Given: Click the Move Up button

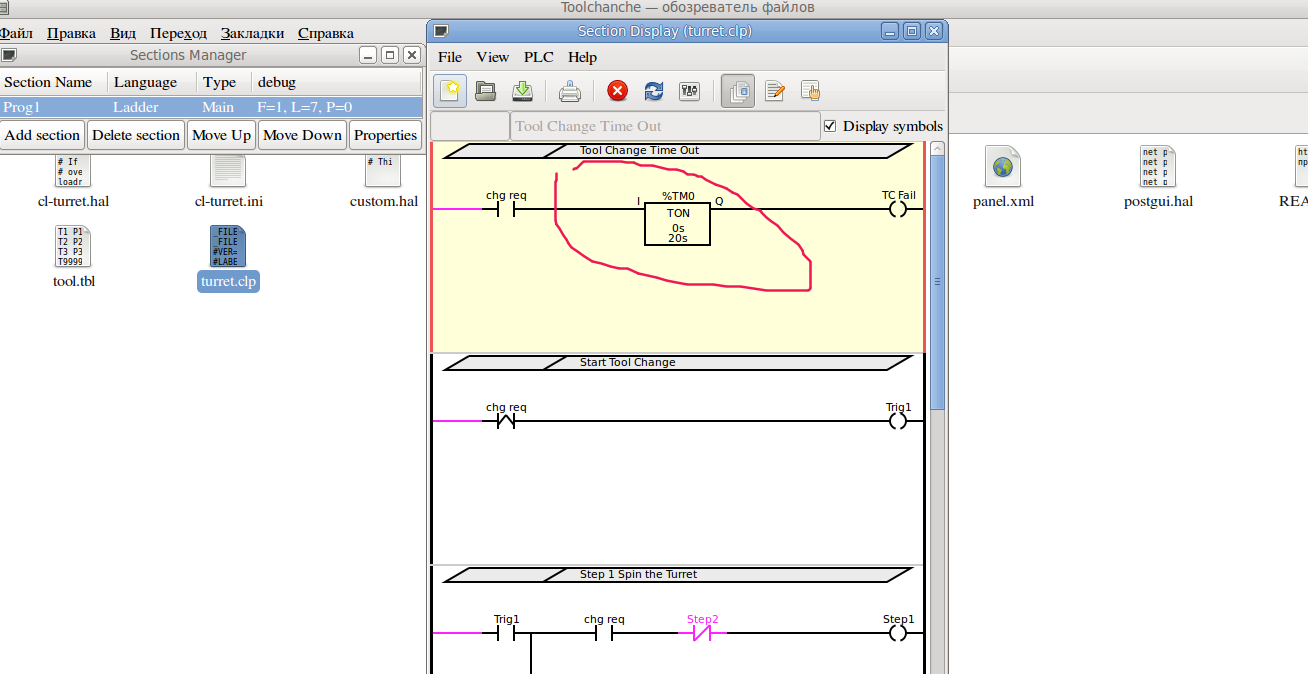Looking at the screenshot, I should click(x=221, y=135).
